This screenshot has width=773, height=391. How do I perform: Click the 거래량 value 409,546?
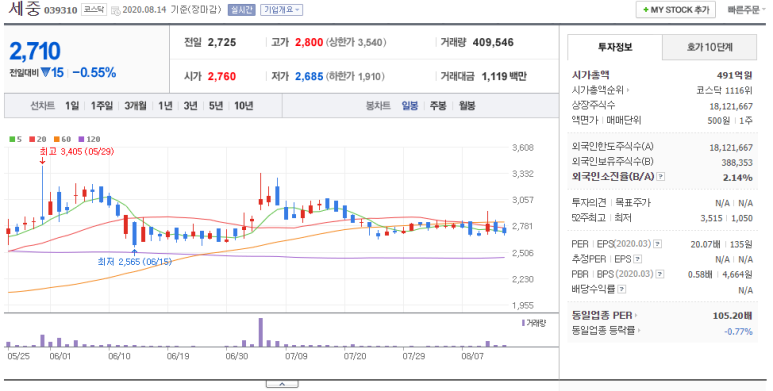click(x=493, y=42)
